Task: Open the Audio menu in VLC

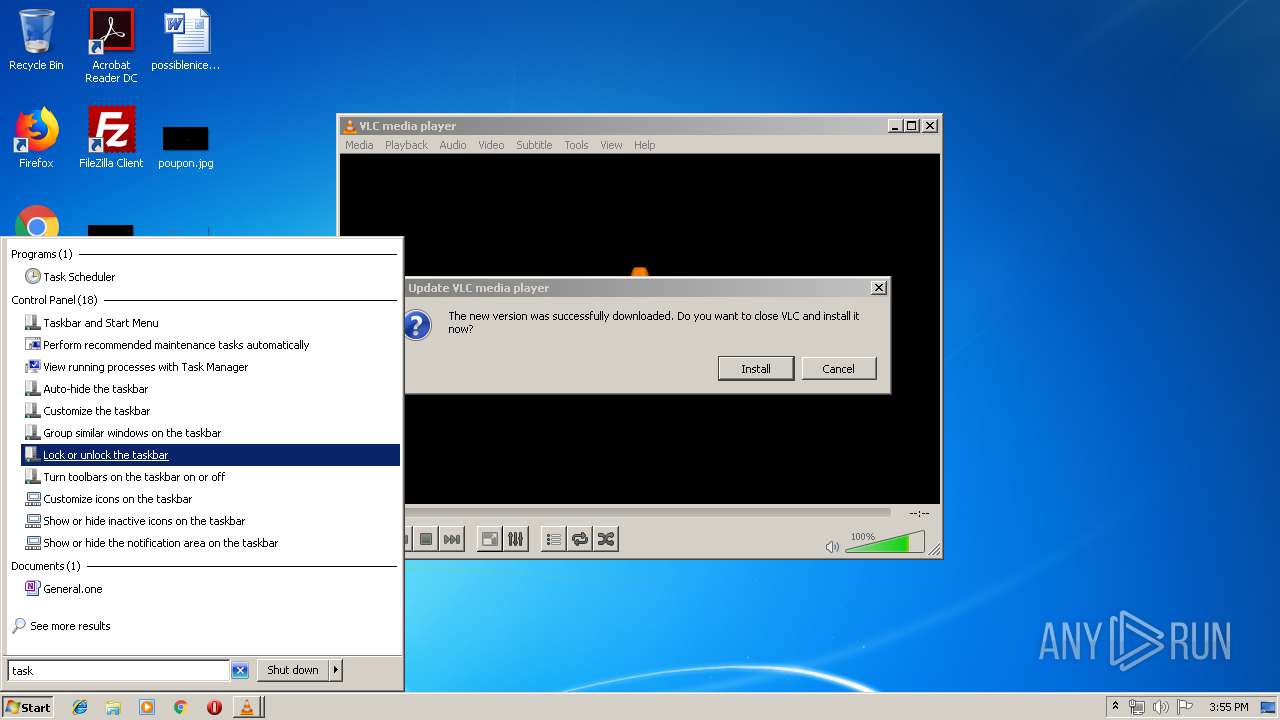Action: pyautogui.click(x=453, y=145)
